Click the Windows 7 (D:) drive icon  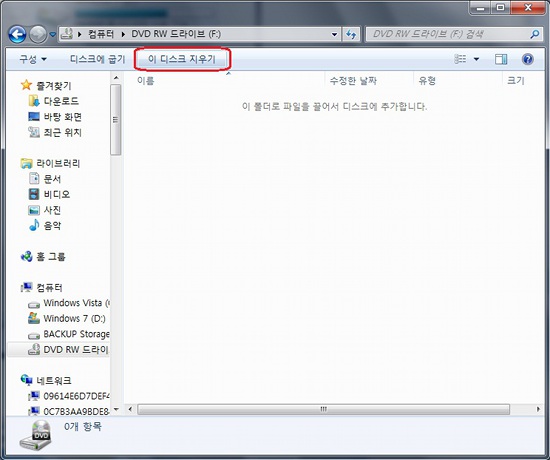pos(34,318)
